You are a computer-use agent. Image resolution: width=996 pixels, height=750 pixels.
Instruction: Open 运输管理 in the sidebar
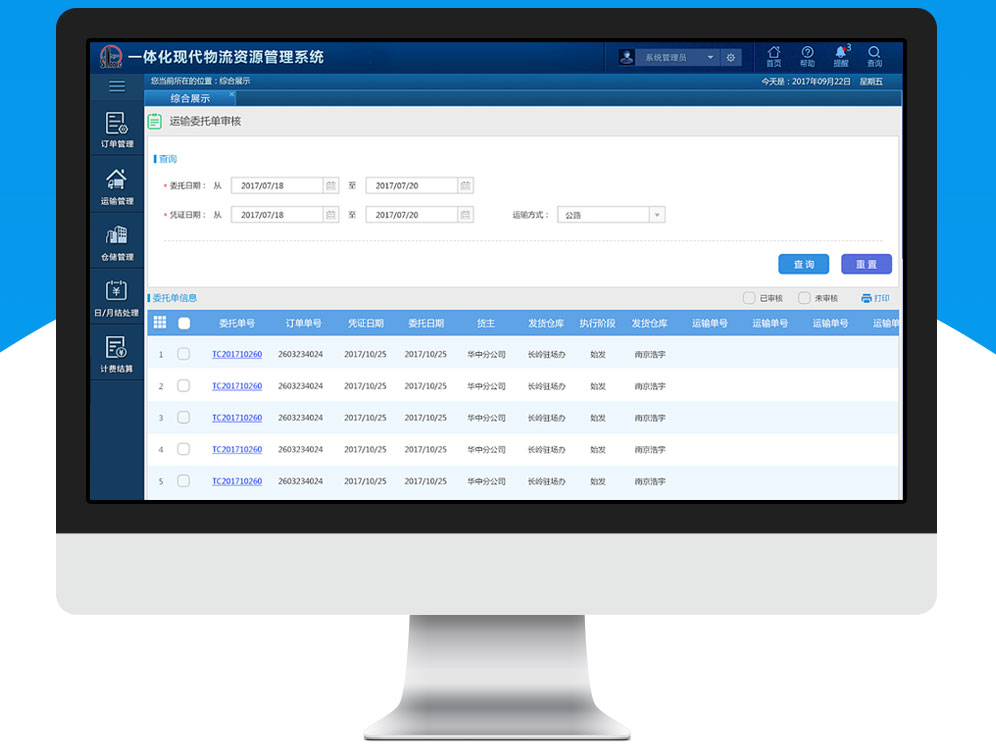pos(117,187)
